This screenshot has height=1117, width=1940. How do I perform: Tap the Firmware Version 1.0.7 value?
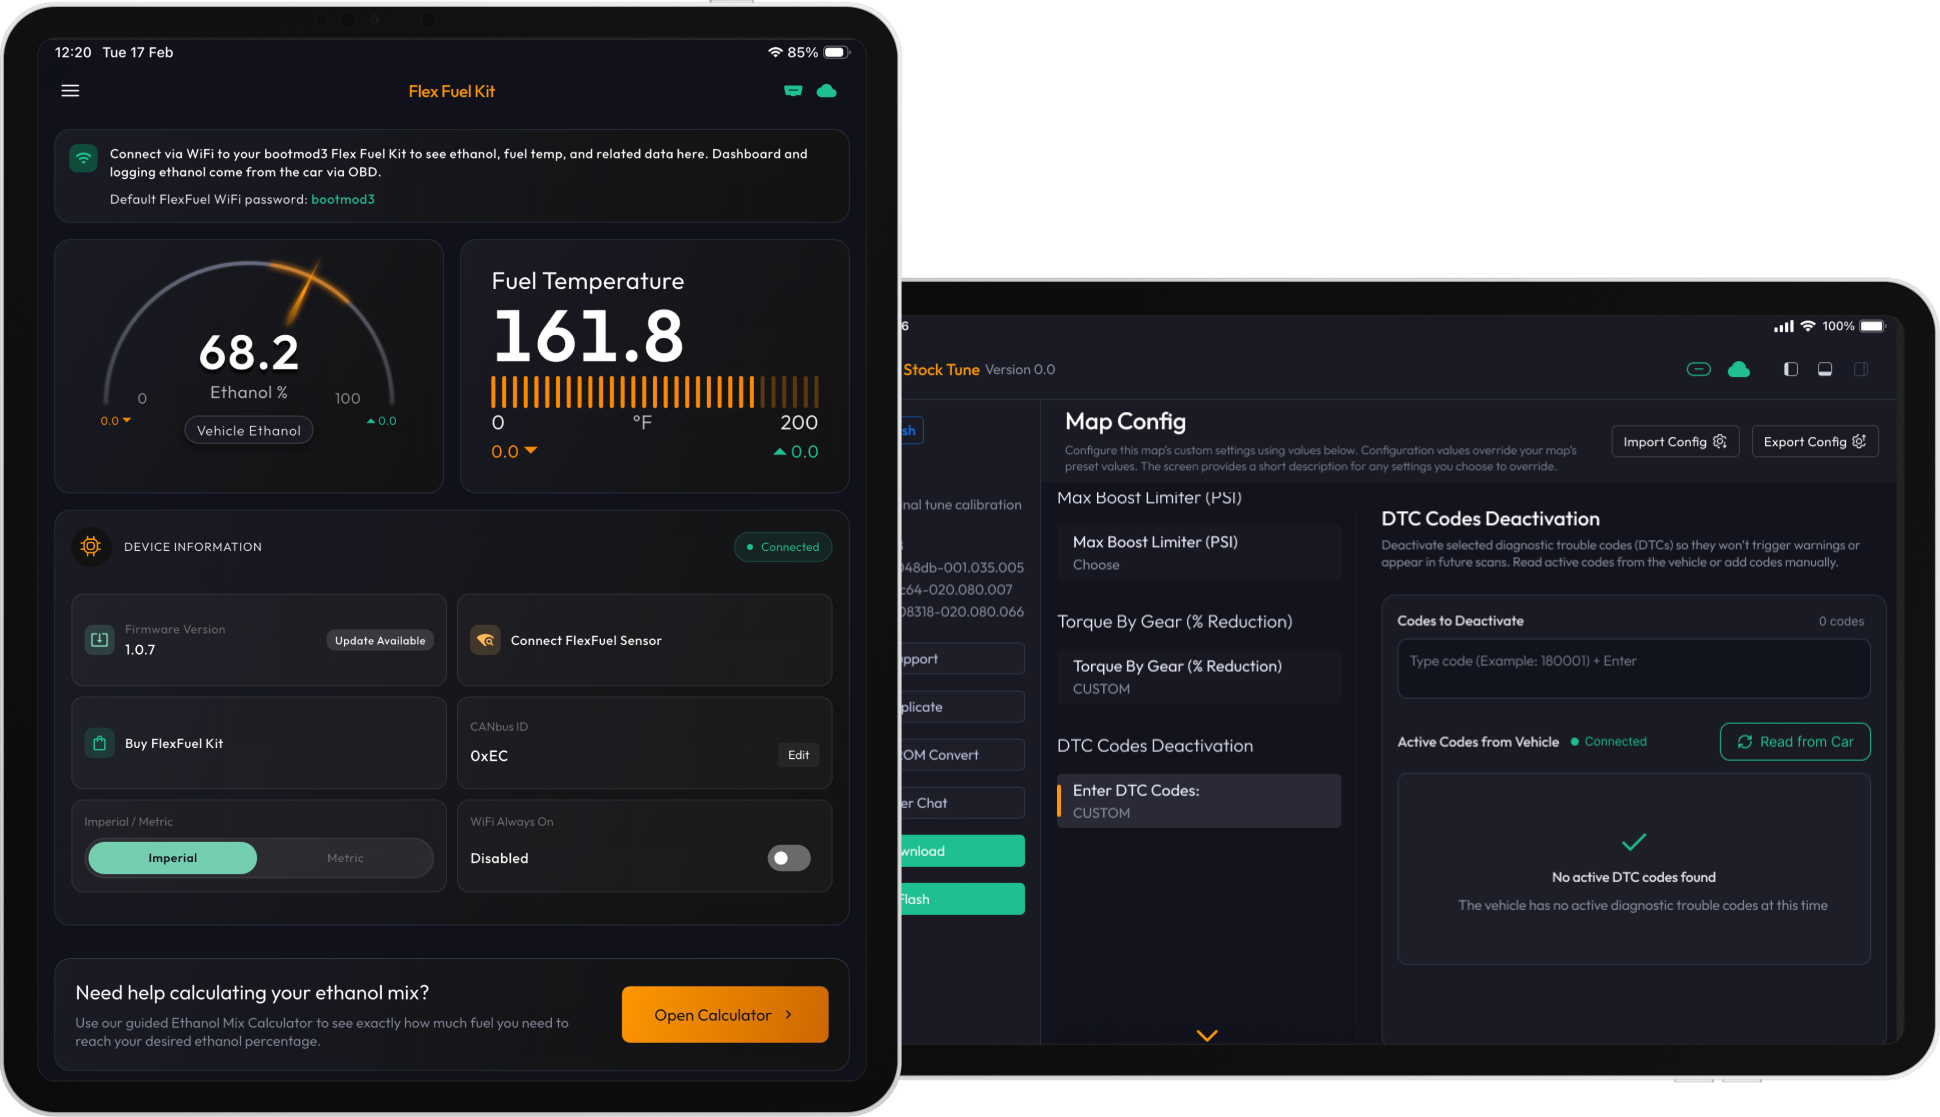(140, 650)
